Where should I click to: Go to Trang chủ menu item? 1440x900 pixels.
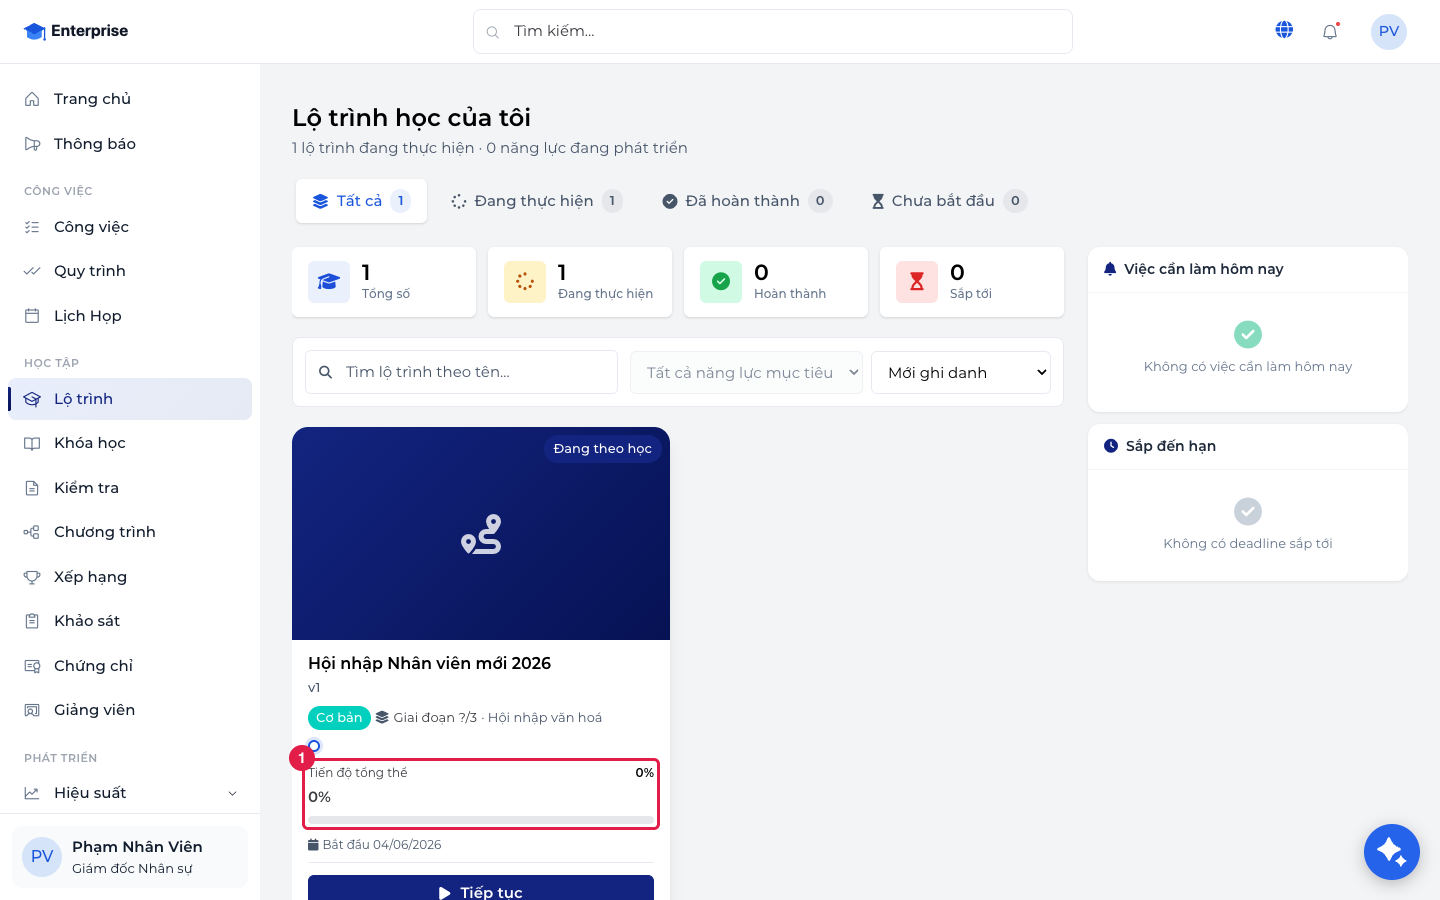[130, 99]
